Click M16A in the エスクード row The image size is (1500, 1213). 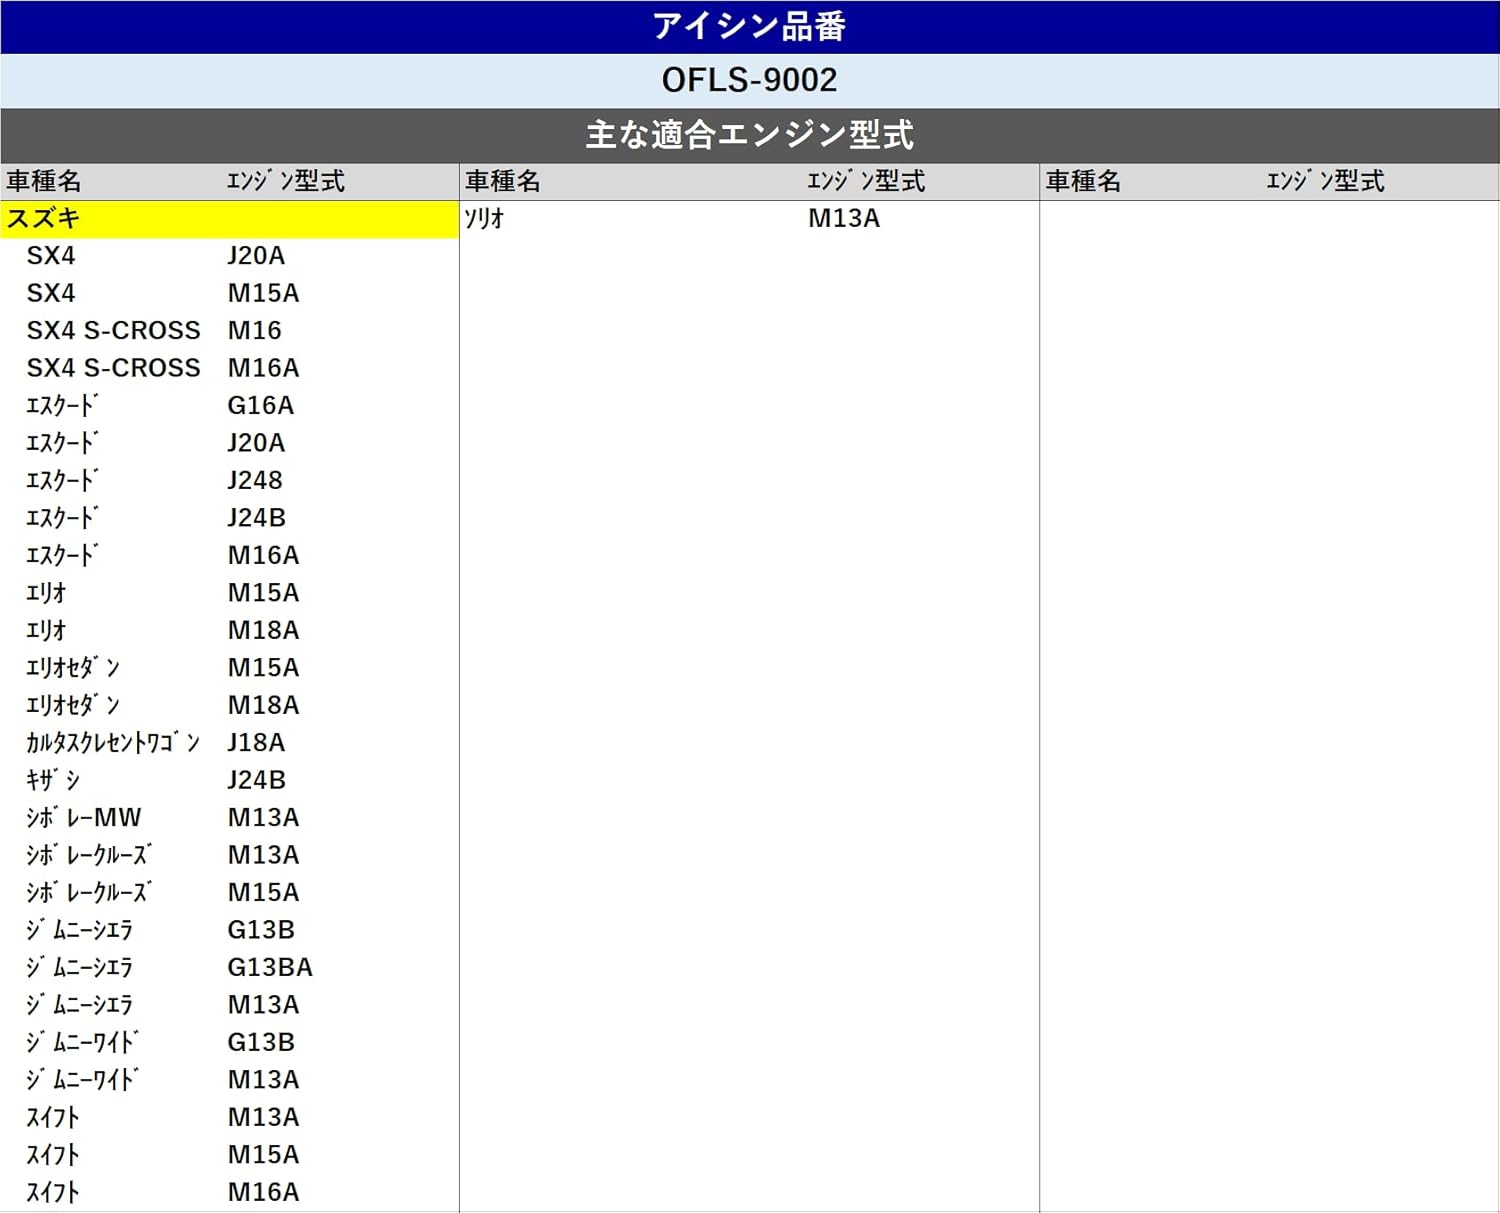tap(263, 555)
